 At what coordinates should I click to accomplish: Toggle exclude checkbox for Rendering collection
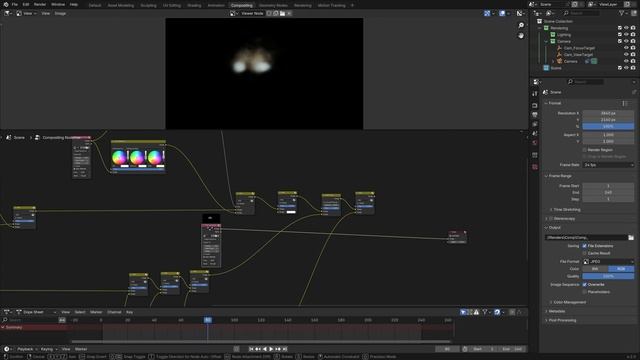[x=620, y=28]
